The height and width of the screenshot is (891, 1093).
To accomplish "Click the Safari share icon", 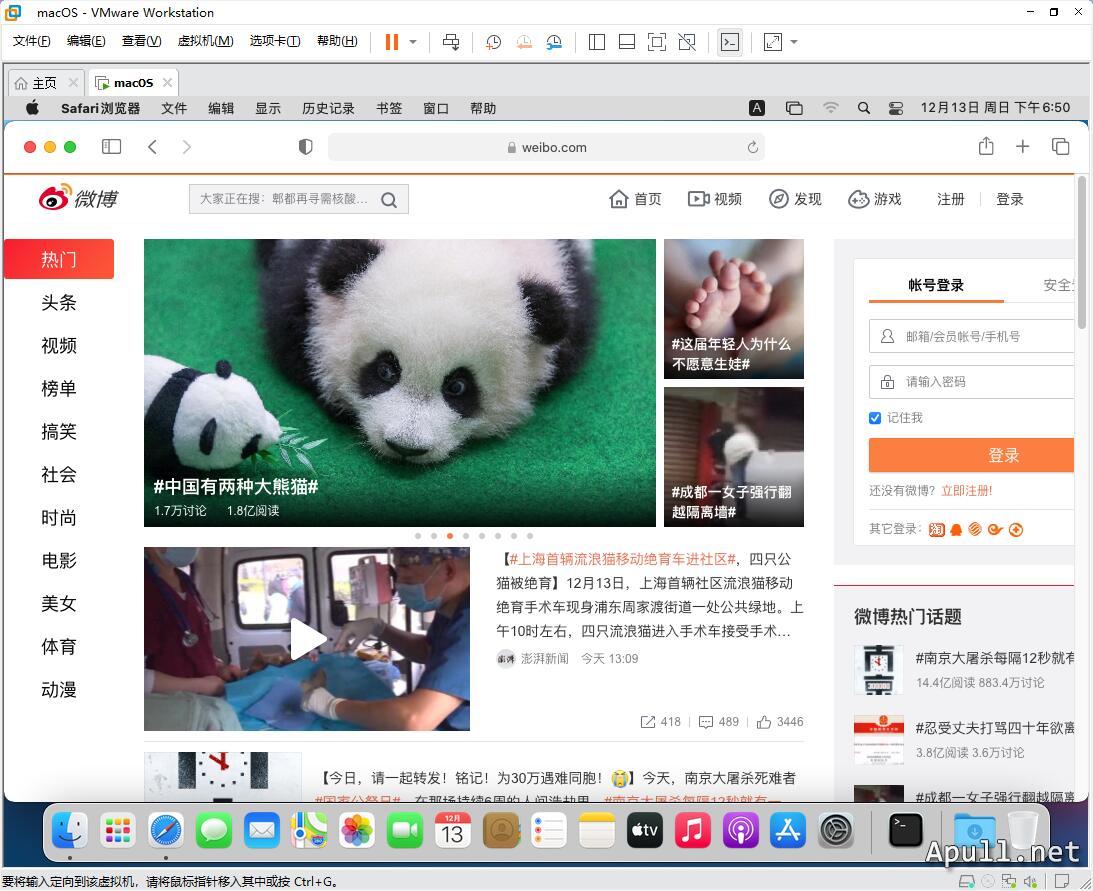I will pyautogui.click(x=986, y=146).
